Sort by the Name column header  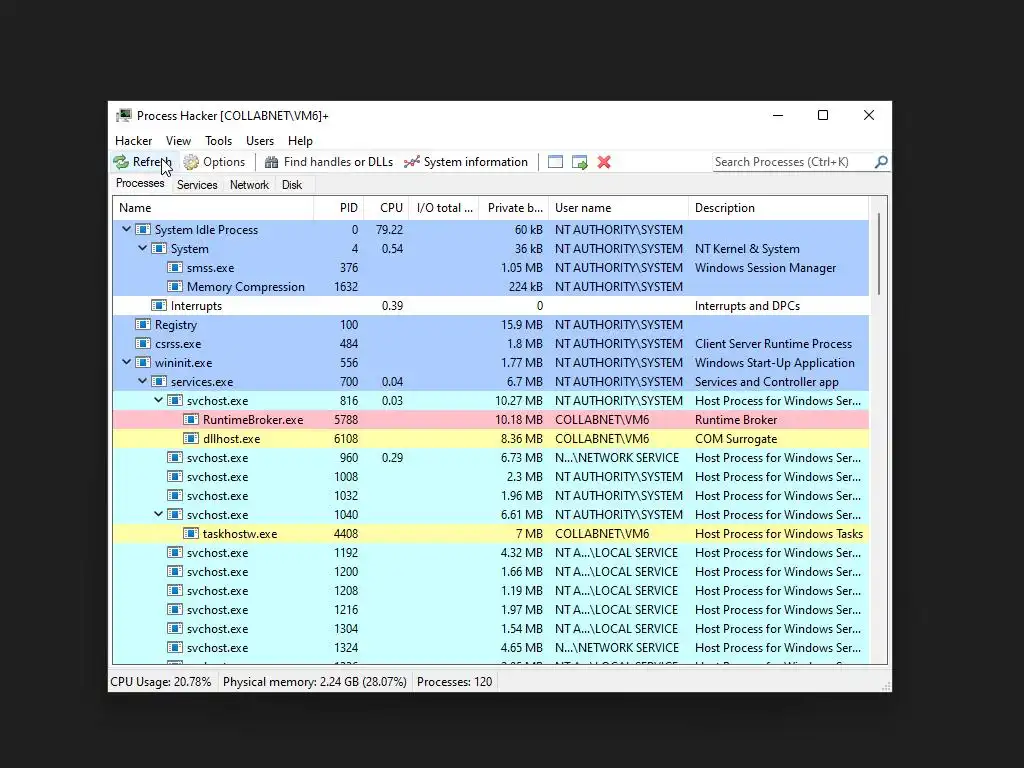point(214,208)
